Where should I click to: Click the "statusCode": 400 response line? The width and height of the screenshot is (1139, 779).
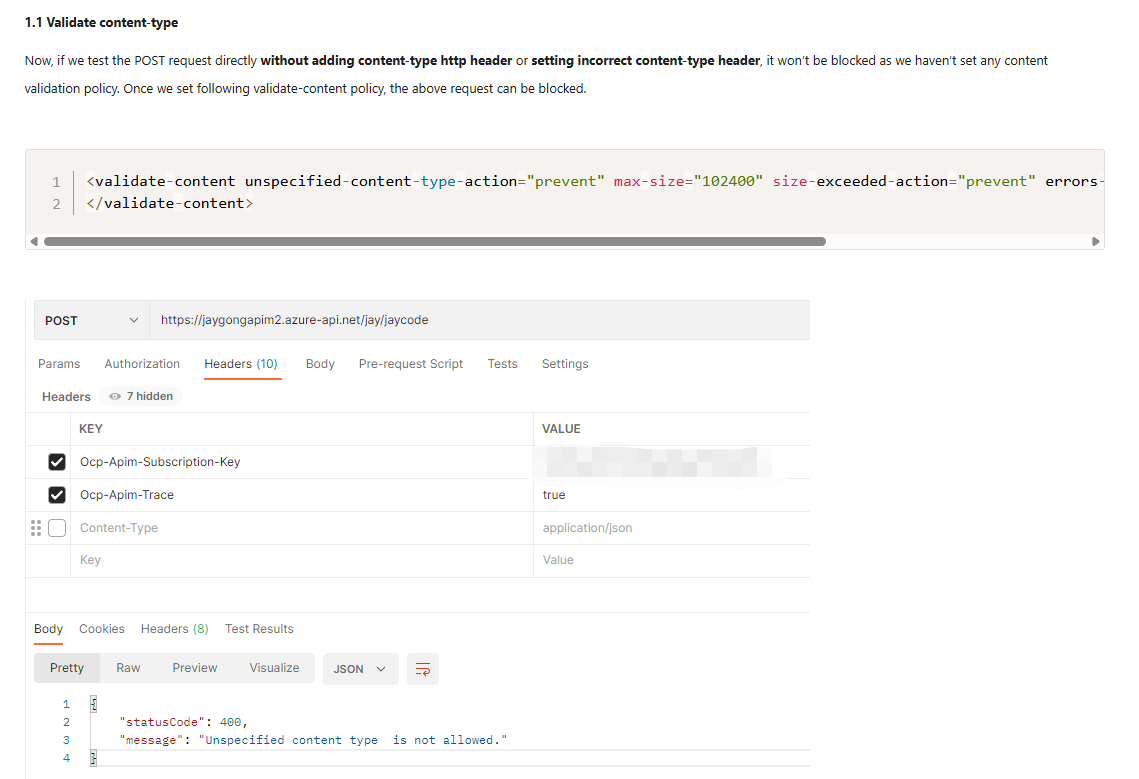[183, 722]
